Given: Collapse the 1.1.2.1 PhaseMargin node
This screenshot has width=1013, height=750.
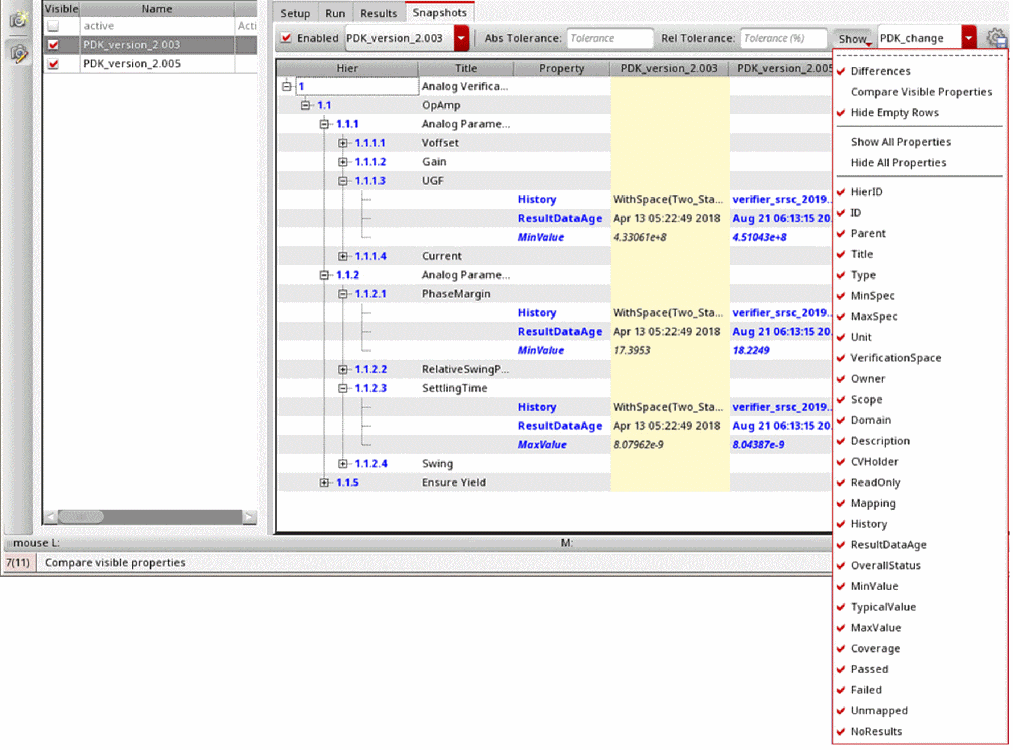Looking at the screenshot, I should (x=343, y=294).
